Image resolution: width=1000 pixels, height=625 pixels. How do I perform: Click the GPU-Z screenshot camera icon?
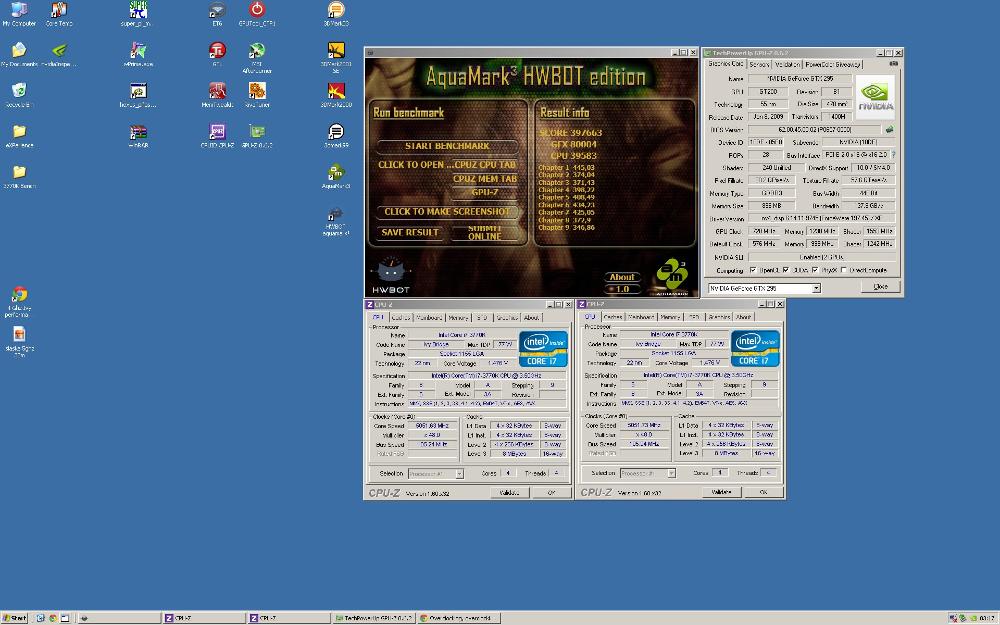pyautogui.click(x=893, y=64)
